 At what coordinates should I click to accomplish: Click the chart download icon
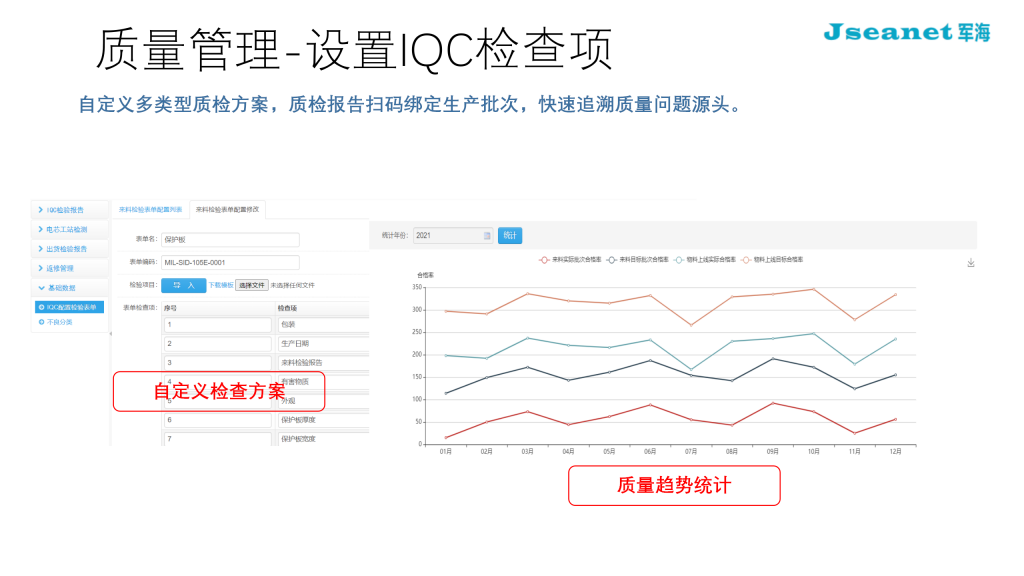pyautogui.click(x=970, y=263)
